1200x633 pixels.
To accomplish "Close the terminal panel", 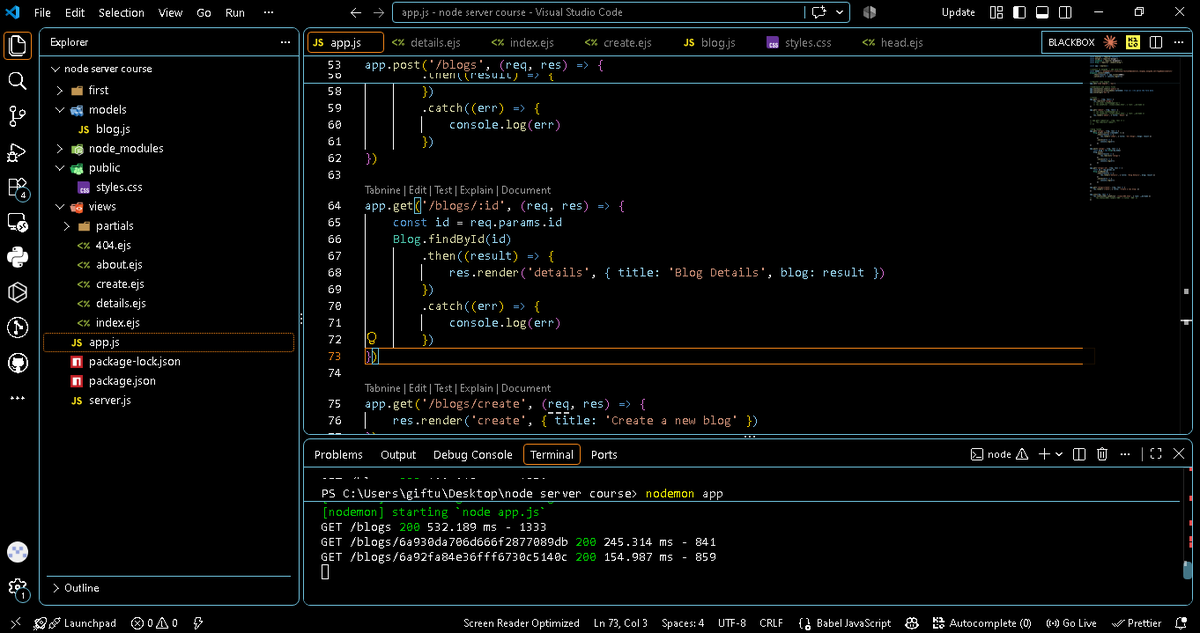I will 1178,454.
